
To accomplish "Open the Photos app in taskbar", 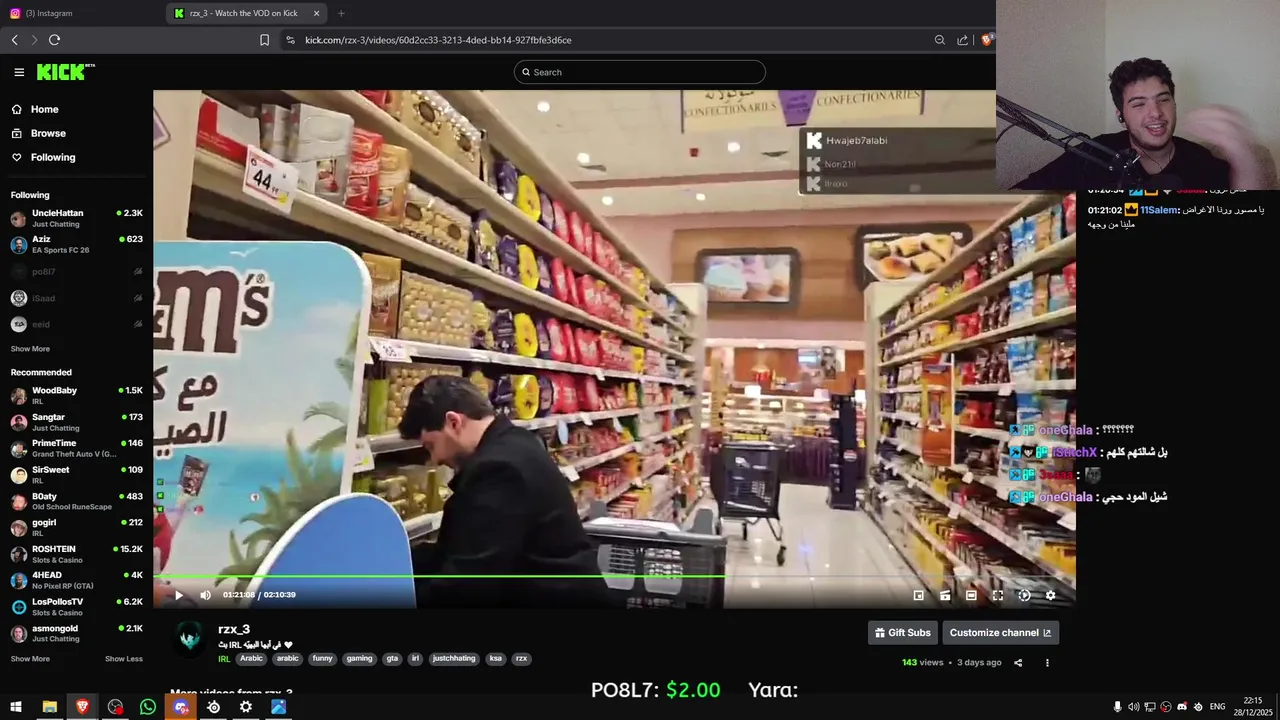I will click(x=279, y=707).
